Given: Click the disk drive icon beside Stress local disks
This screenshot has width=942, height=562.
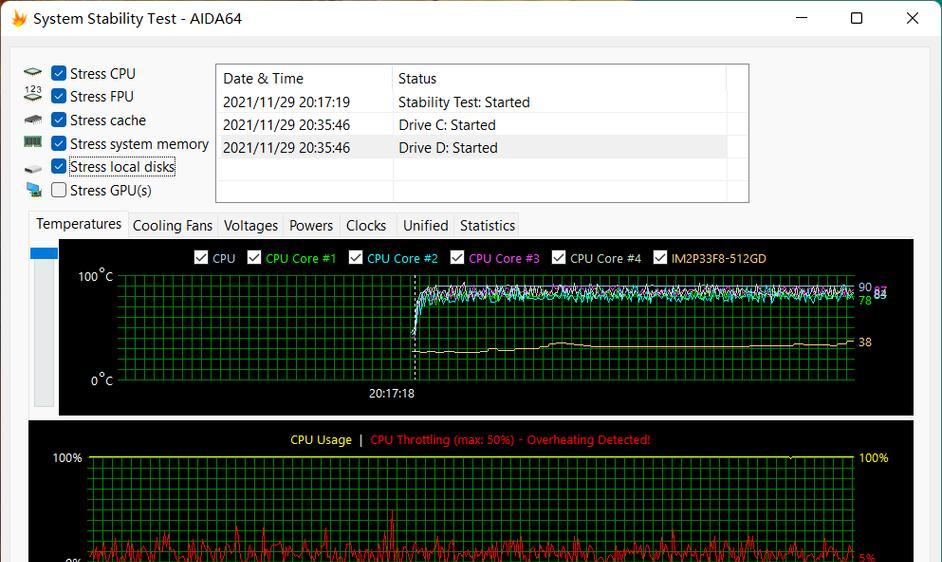Looking at the screenshot, I should (32, 169).
